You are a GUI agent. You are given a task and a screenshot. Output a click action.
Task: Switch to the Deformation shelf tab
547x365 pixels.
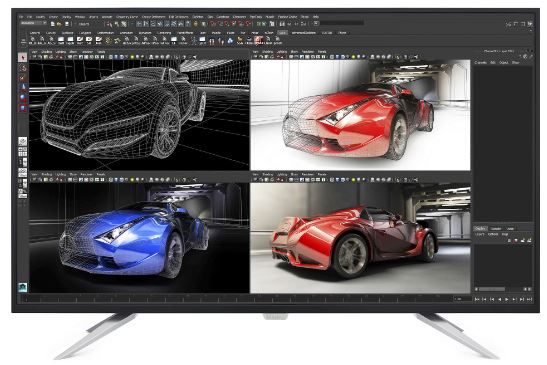105,33
